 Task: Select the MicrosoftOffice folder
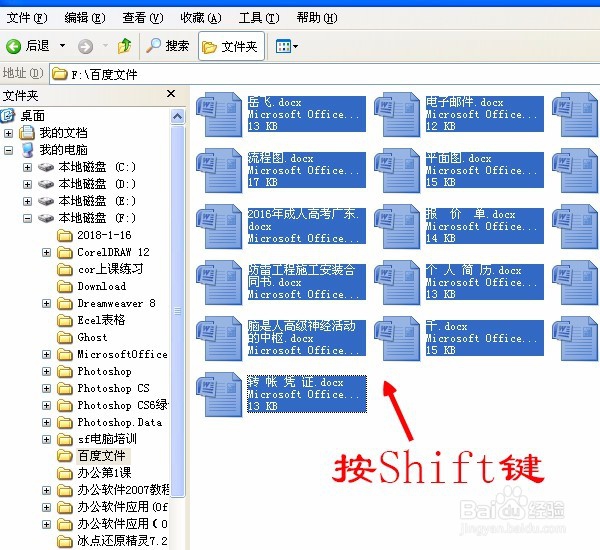pyautogui.click(x=122, y=354)
